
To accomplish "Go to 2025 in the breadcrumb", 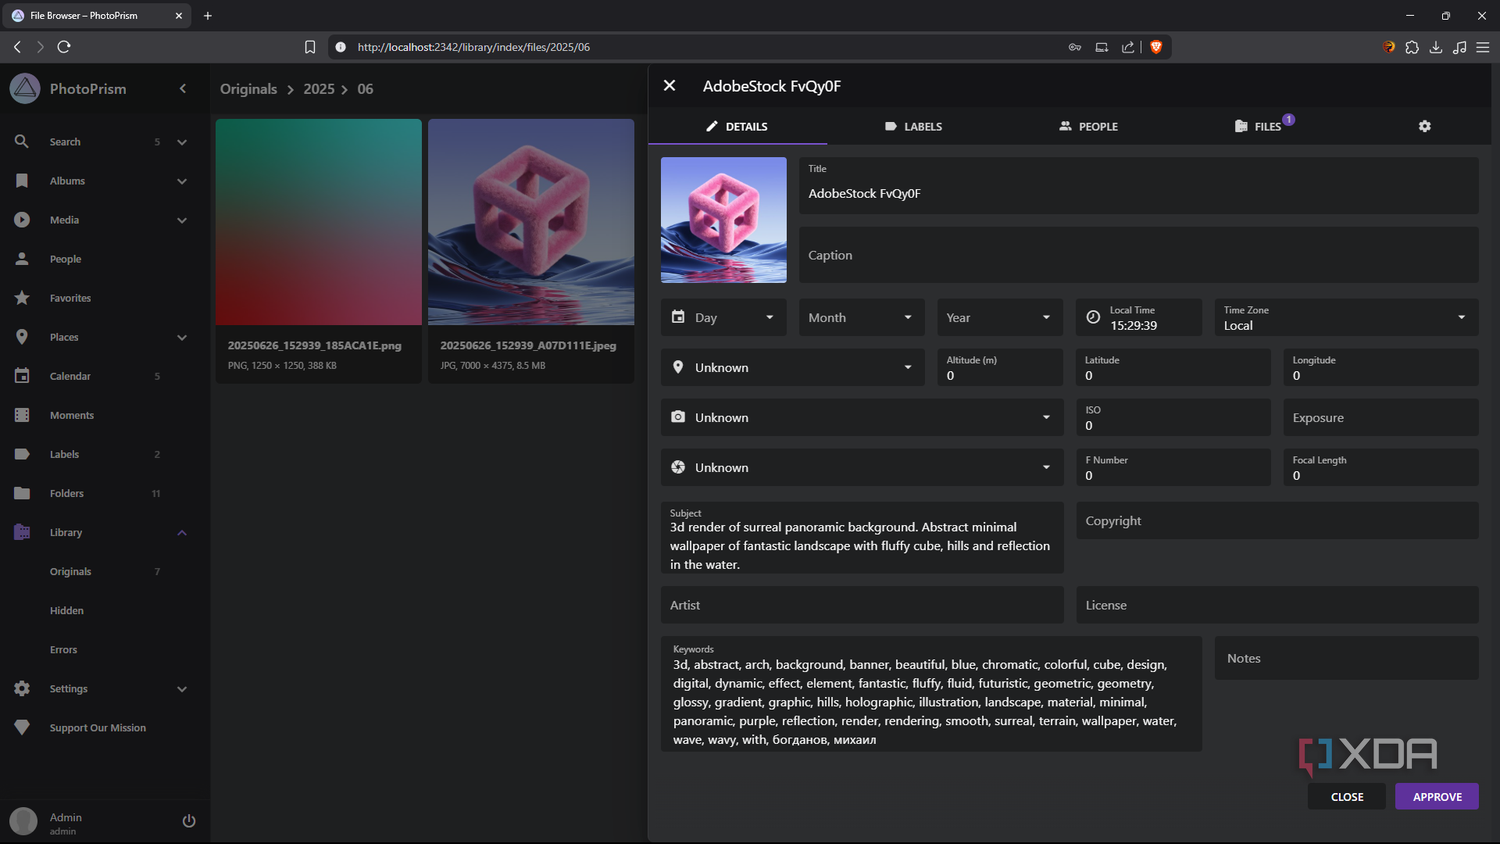I will coord(319,89).
